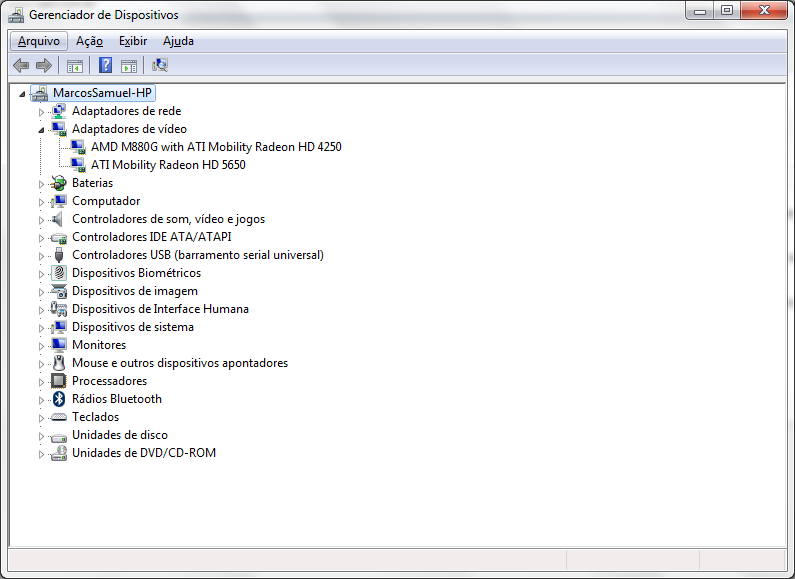The height and width of the screenshot is (579, 795).
Task: Expand the Processadores node
Action: click(41, 382)
